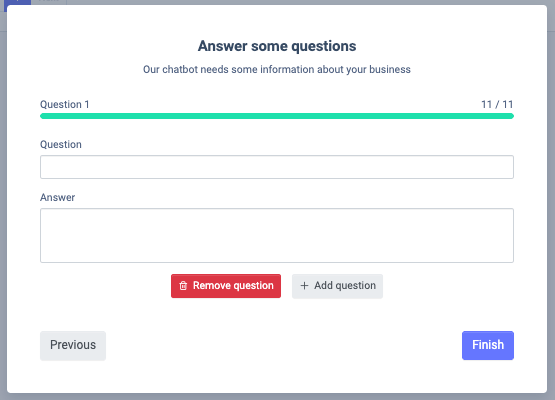The image size is (555, 400).
Task: Select the gray tab next to blue tab
Action: coord(49,2)
